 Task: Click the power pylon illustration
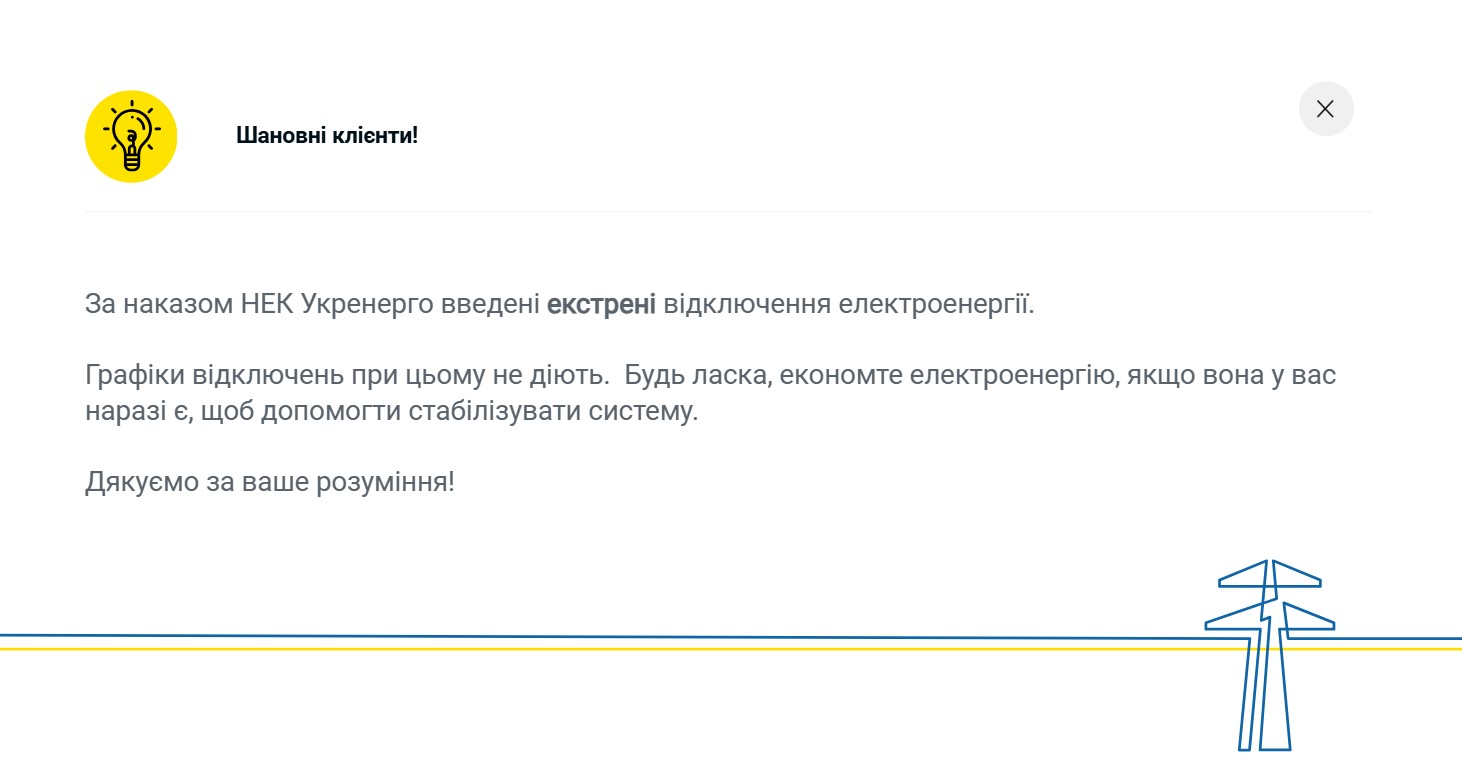pyautogui.click(x=1268, y=655)
